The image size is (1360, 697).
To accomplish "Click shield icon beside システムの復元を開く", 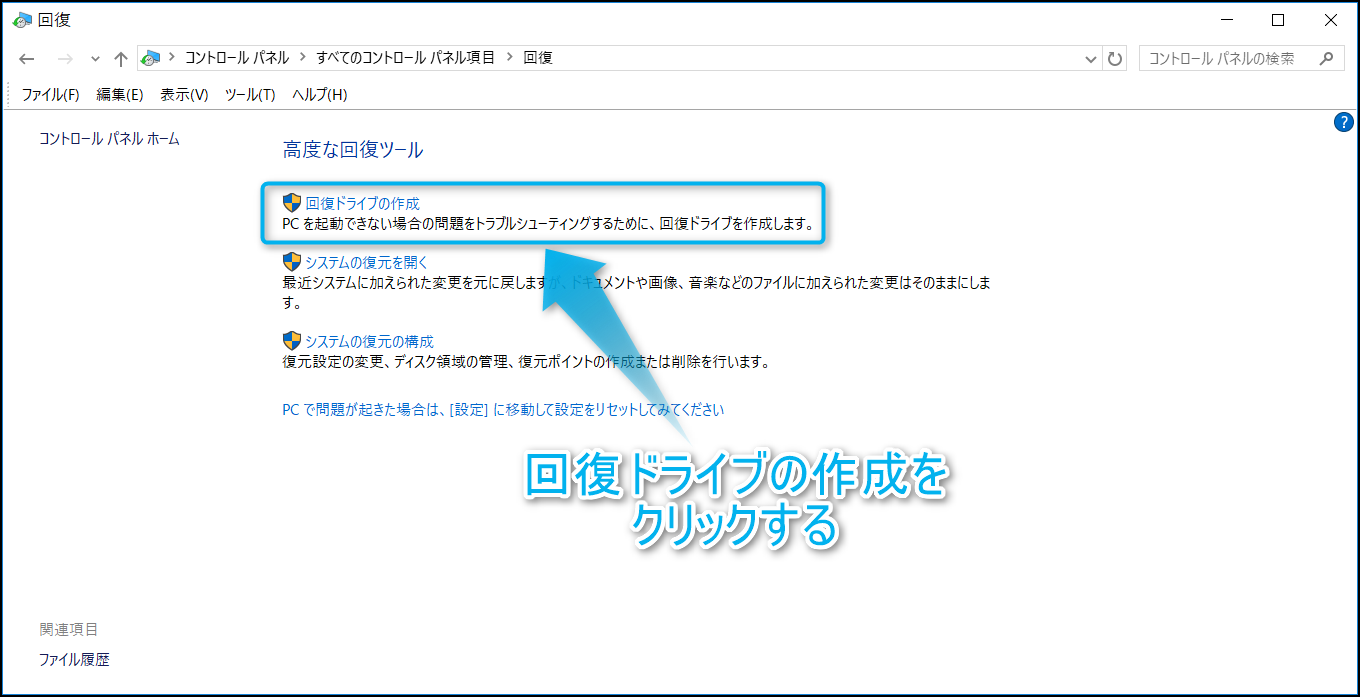I will [x=292, y=262].
